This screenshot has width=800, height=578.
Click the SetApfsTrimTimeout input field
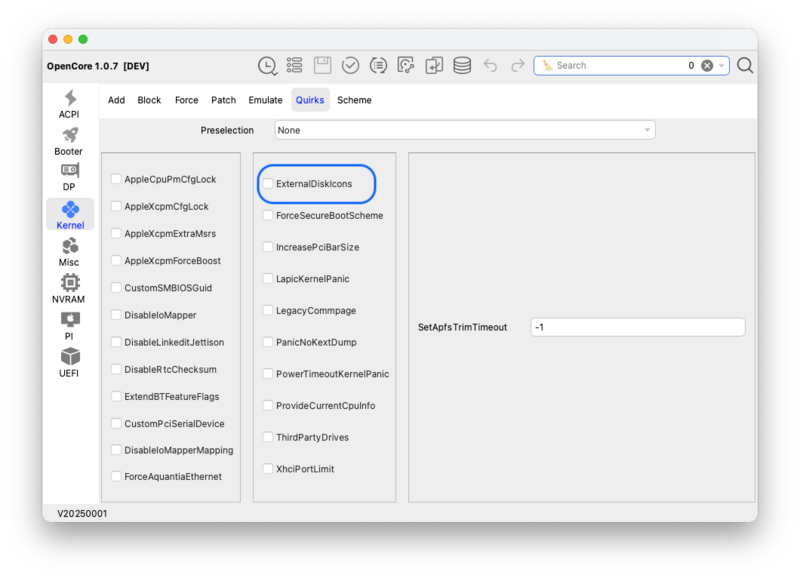coord(637,327)
